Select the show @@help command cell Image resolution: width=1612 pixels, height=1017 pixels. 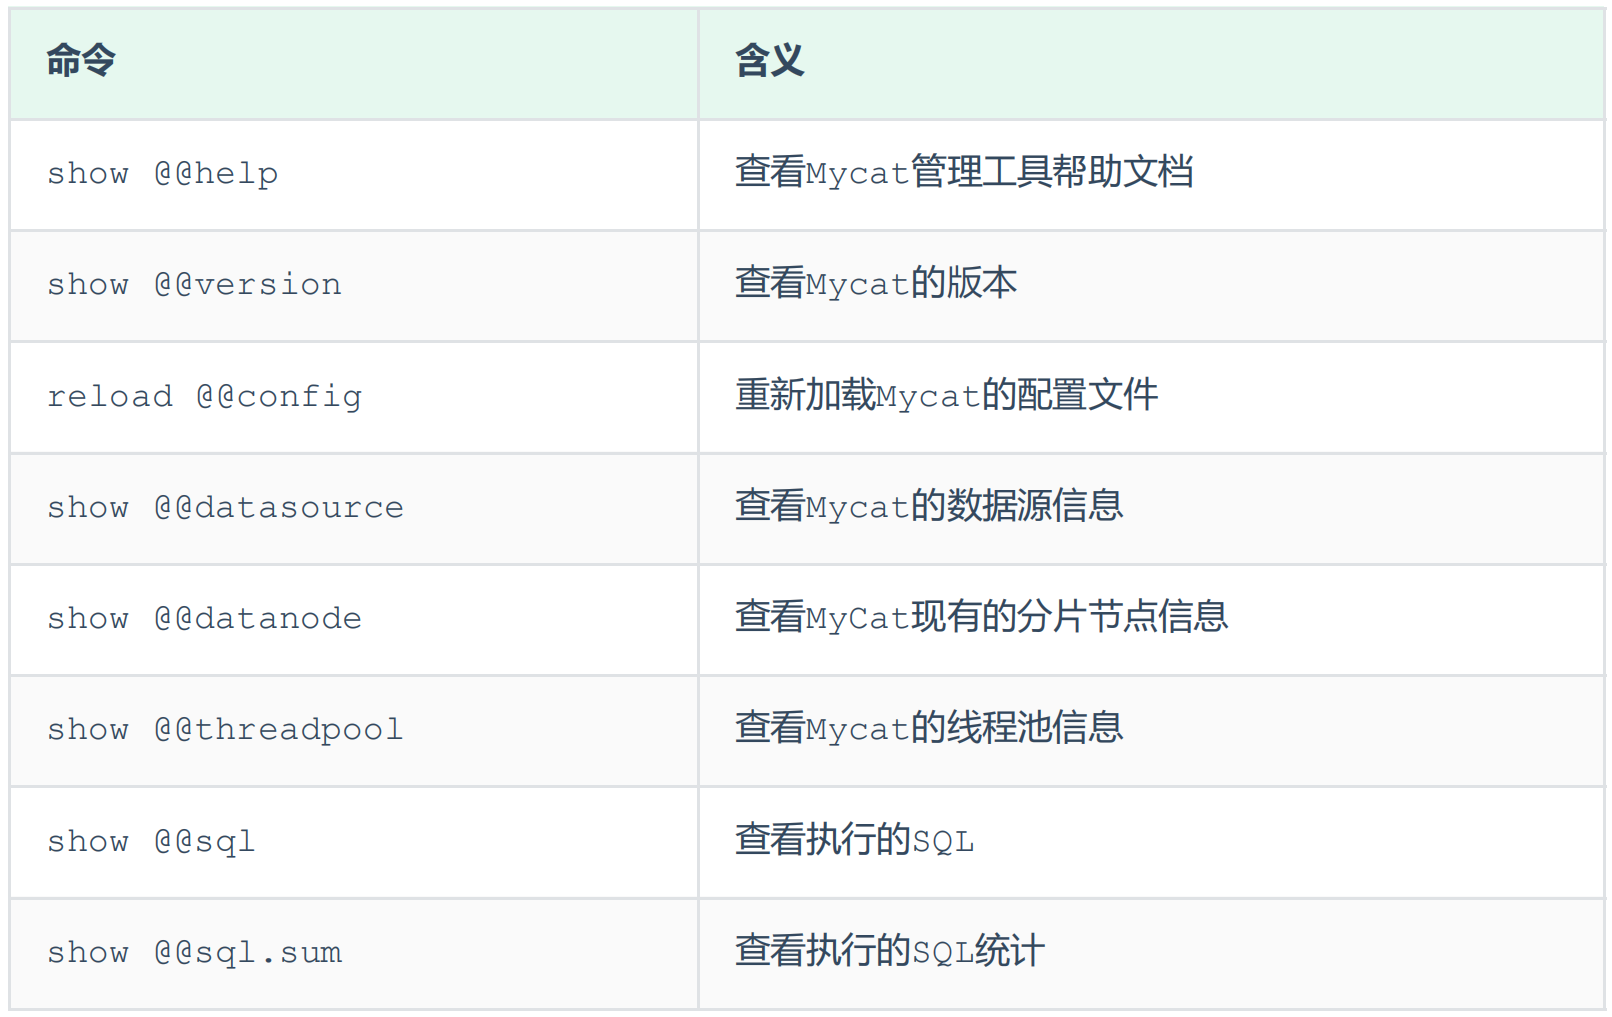tap(163, 174)
